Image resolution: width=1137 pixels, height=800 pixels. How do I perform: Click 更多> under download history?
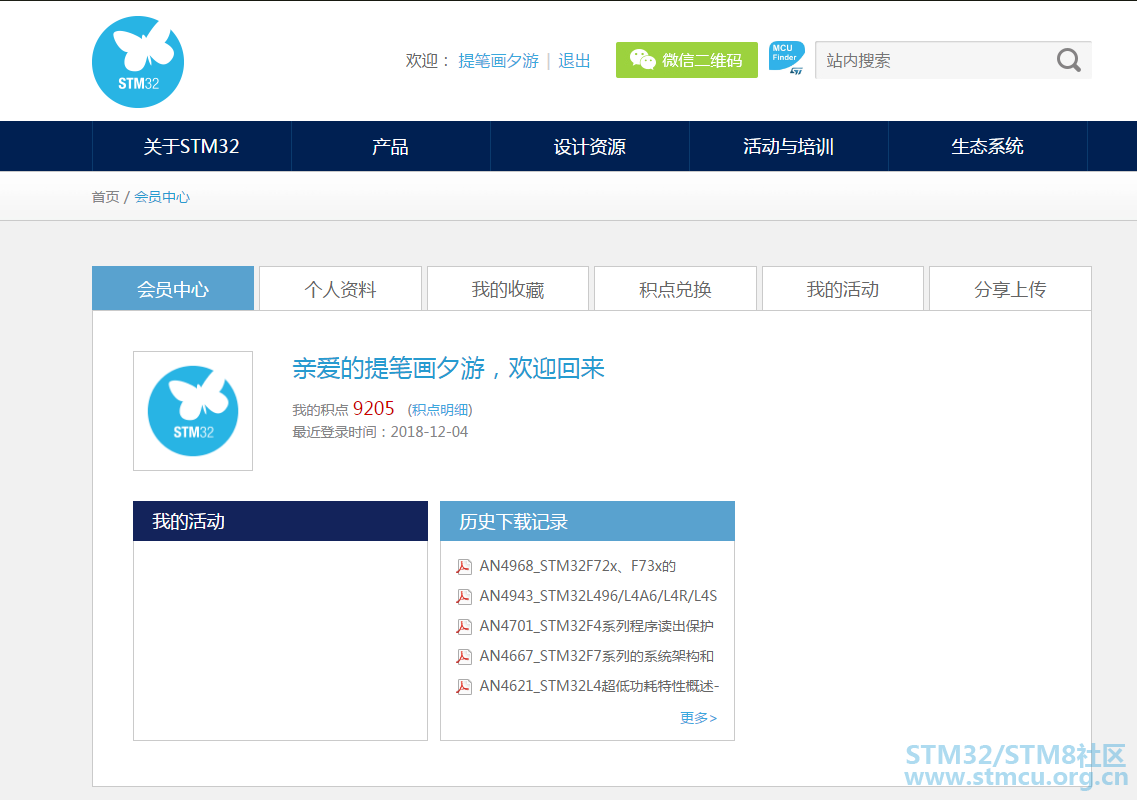click(x=698, y=718)
